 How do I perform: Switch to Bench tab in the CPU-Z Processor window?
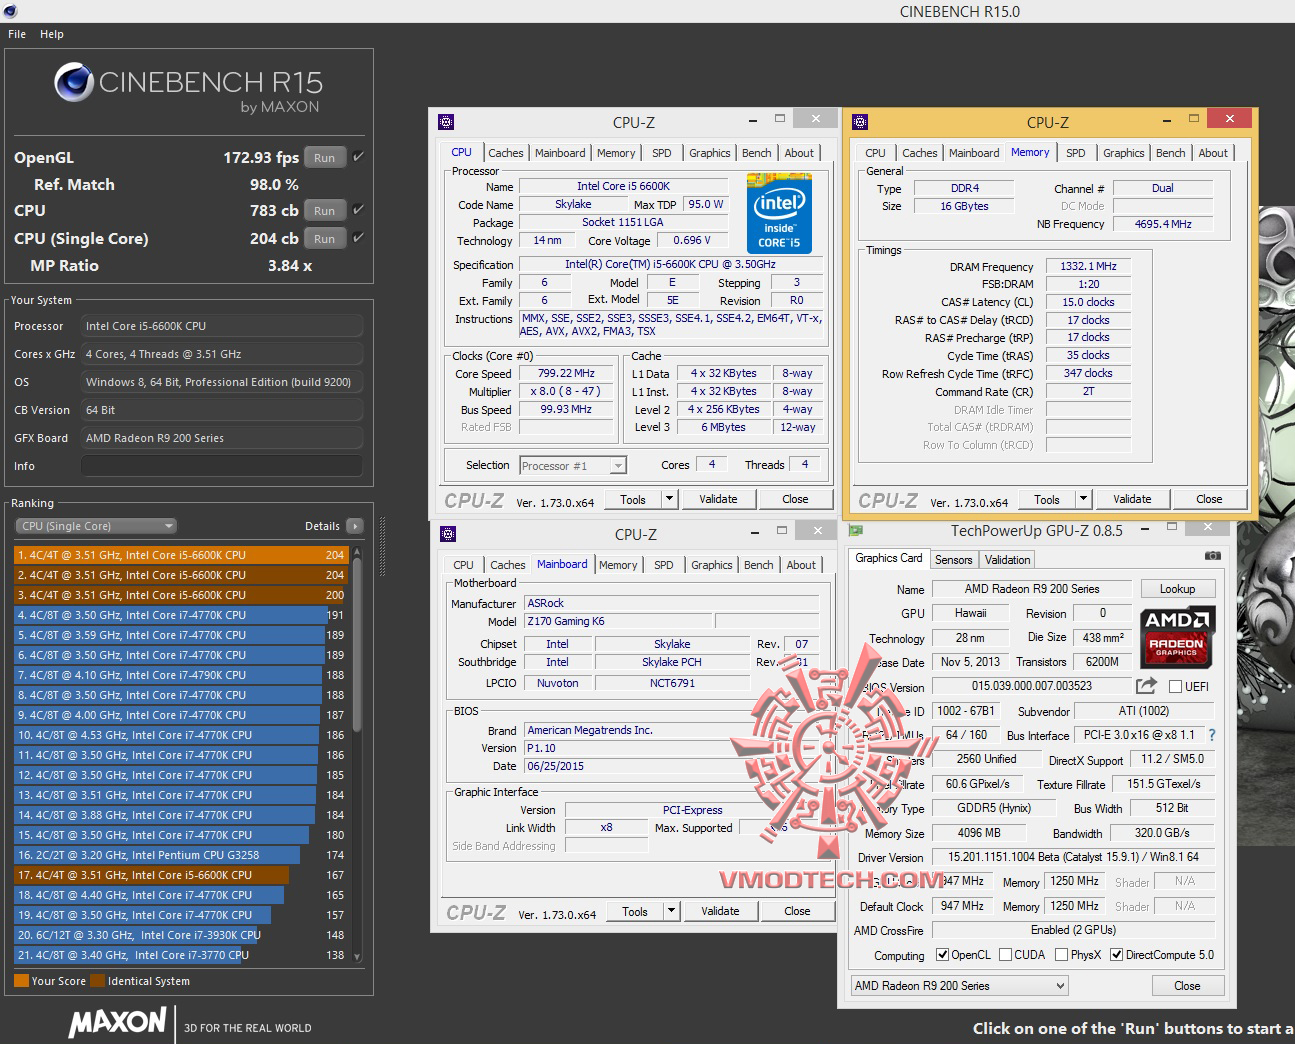coord(757,153)
